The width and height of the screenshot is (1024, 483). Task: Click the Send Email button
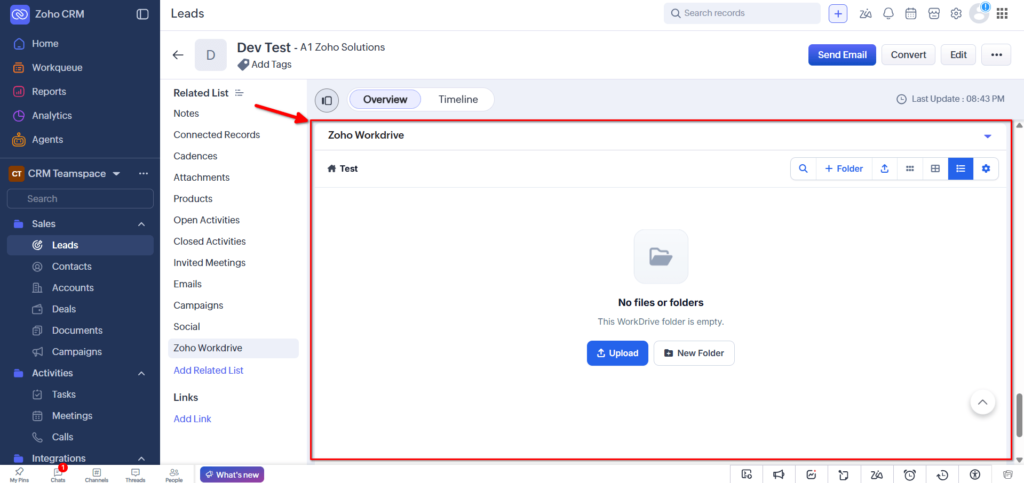point(842,55)
